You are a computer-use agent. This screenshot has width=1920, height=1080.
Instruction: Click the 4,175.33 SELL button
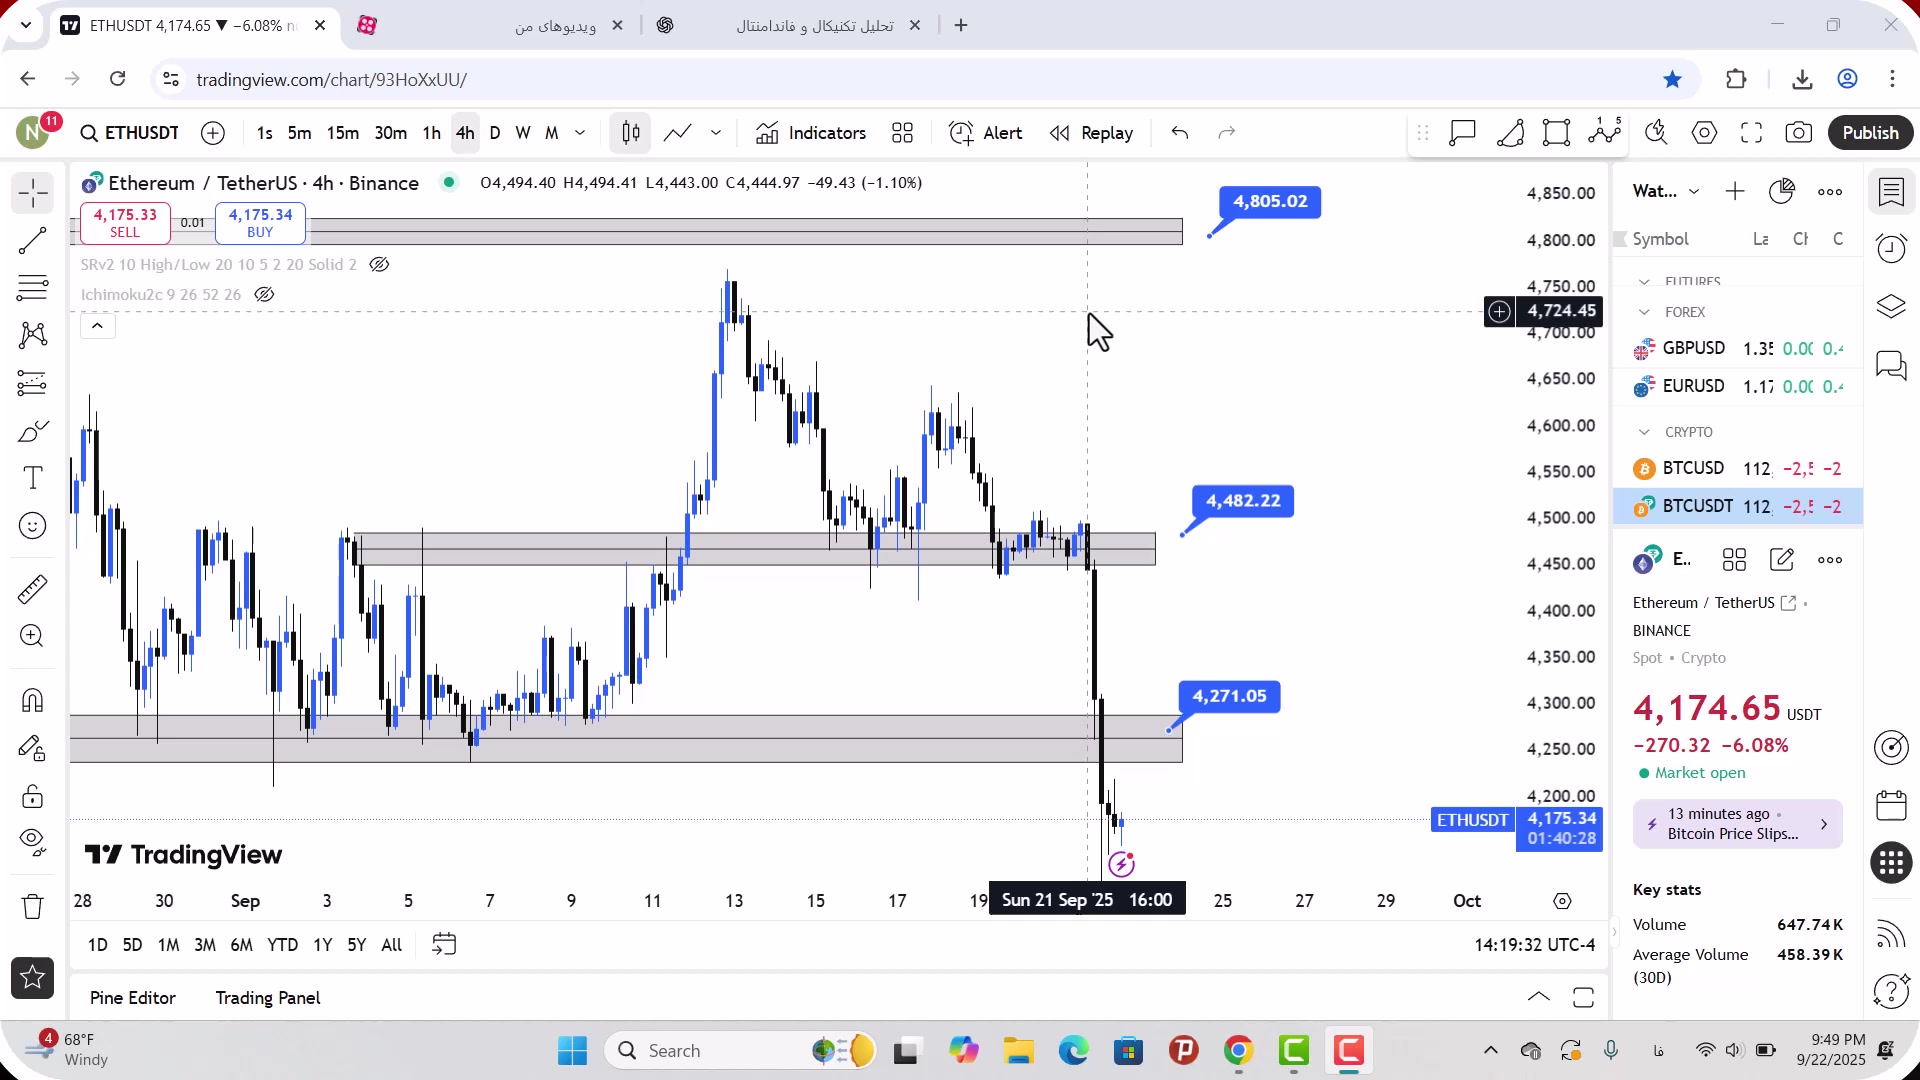pyautogui.click(x=125, y=223)
